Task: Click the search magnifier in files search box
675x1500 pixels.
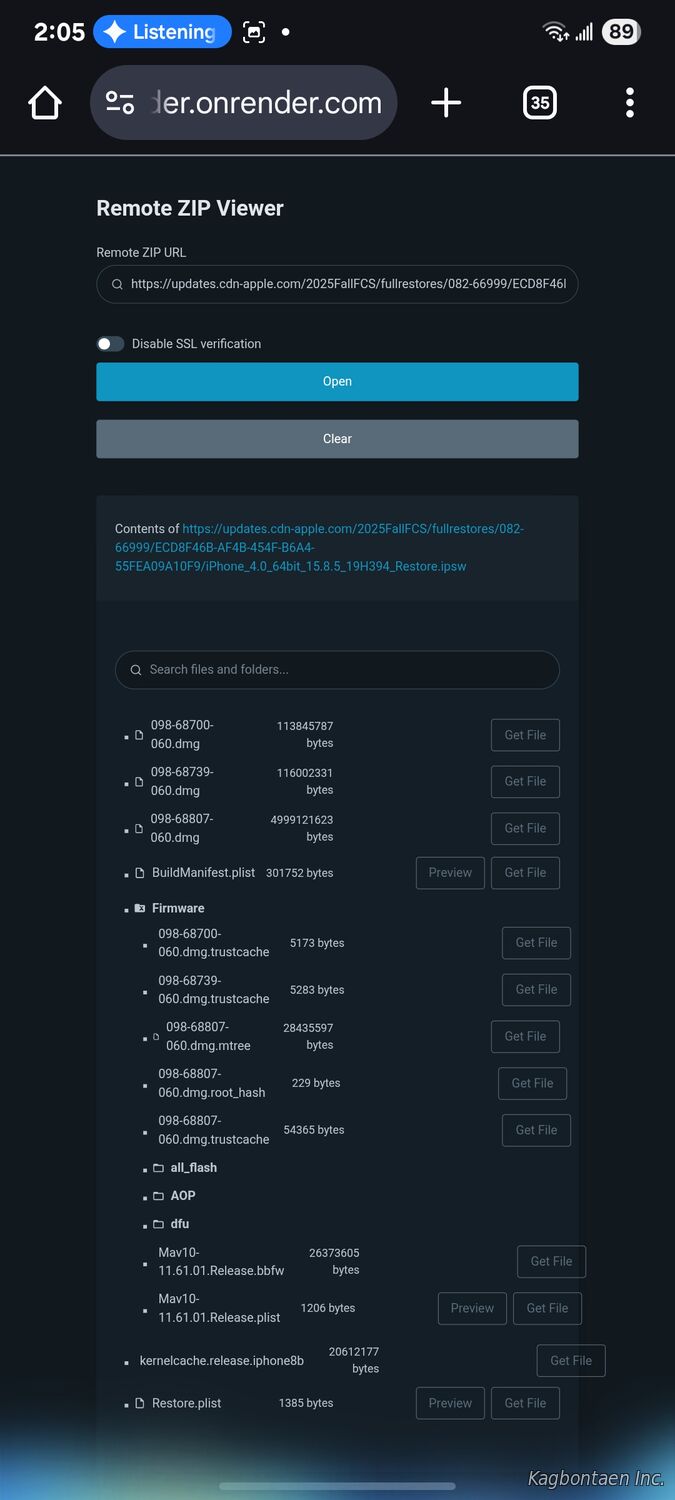Action: pos(136,670)
